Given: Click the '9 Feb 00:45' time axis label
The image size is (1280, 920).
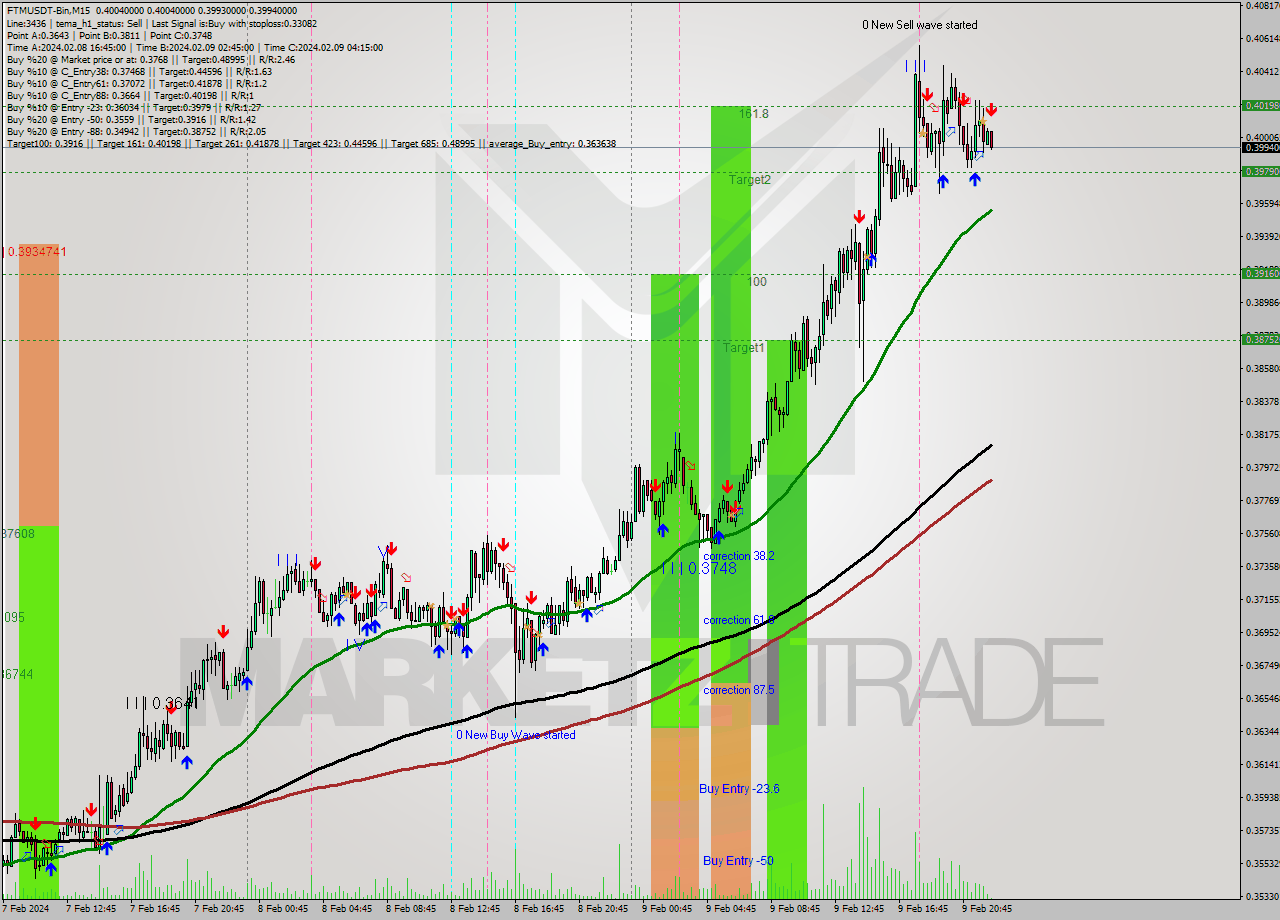Looking at the screenshot, I should (667, 909).
